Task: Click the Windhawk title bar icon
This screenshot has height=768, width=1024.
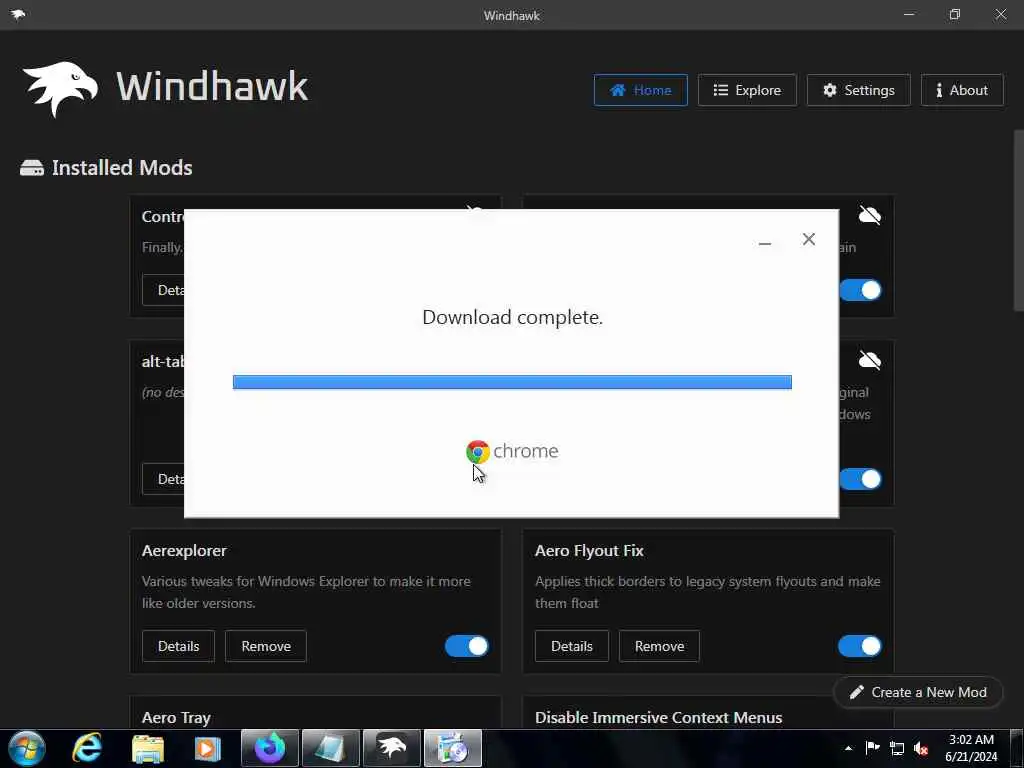Action: 18,14
